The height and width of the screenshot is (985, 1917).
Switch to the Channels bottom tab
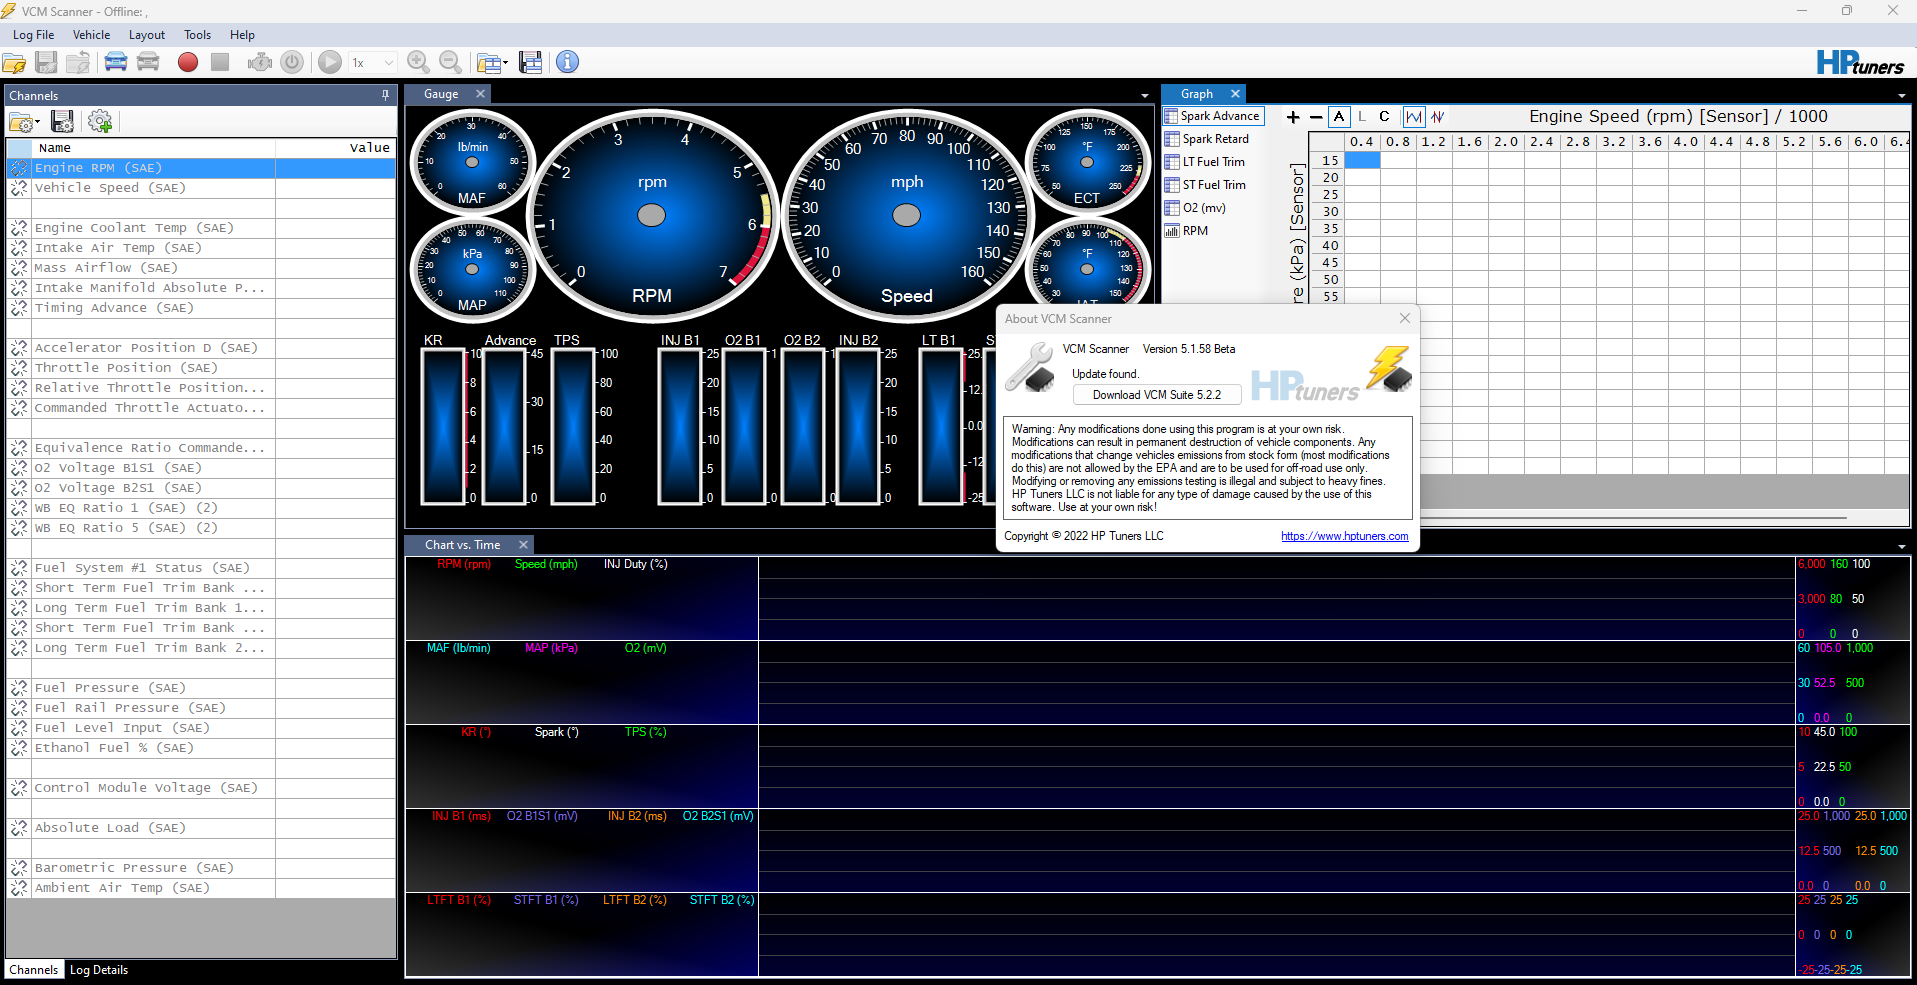coord(34,970)
